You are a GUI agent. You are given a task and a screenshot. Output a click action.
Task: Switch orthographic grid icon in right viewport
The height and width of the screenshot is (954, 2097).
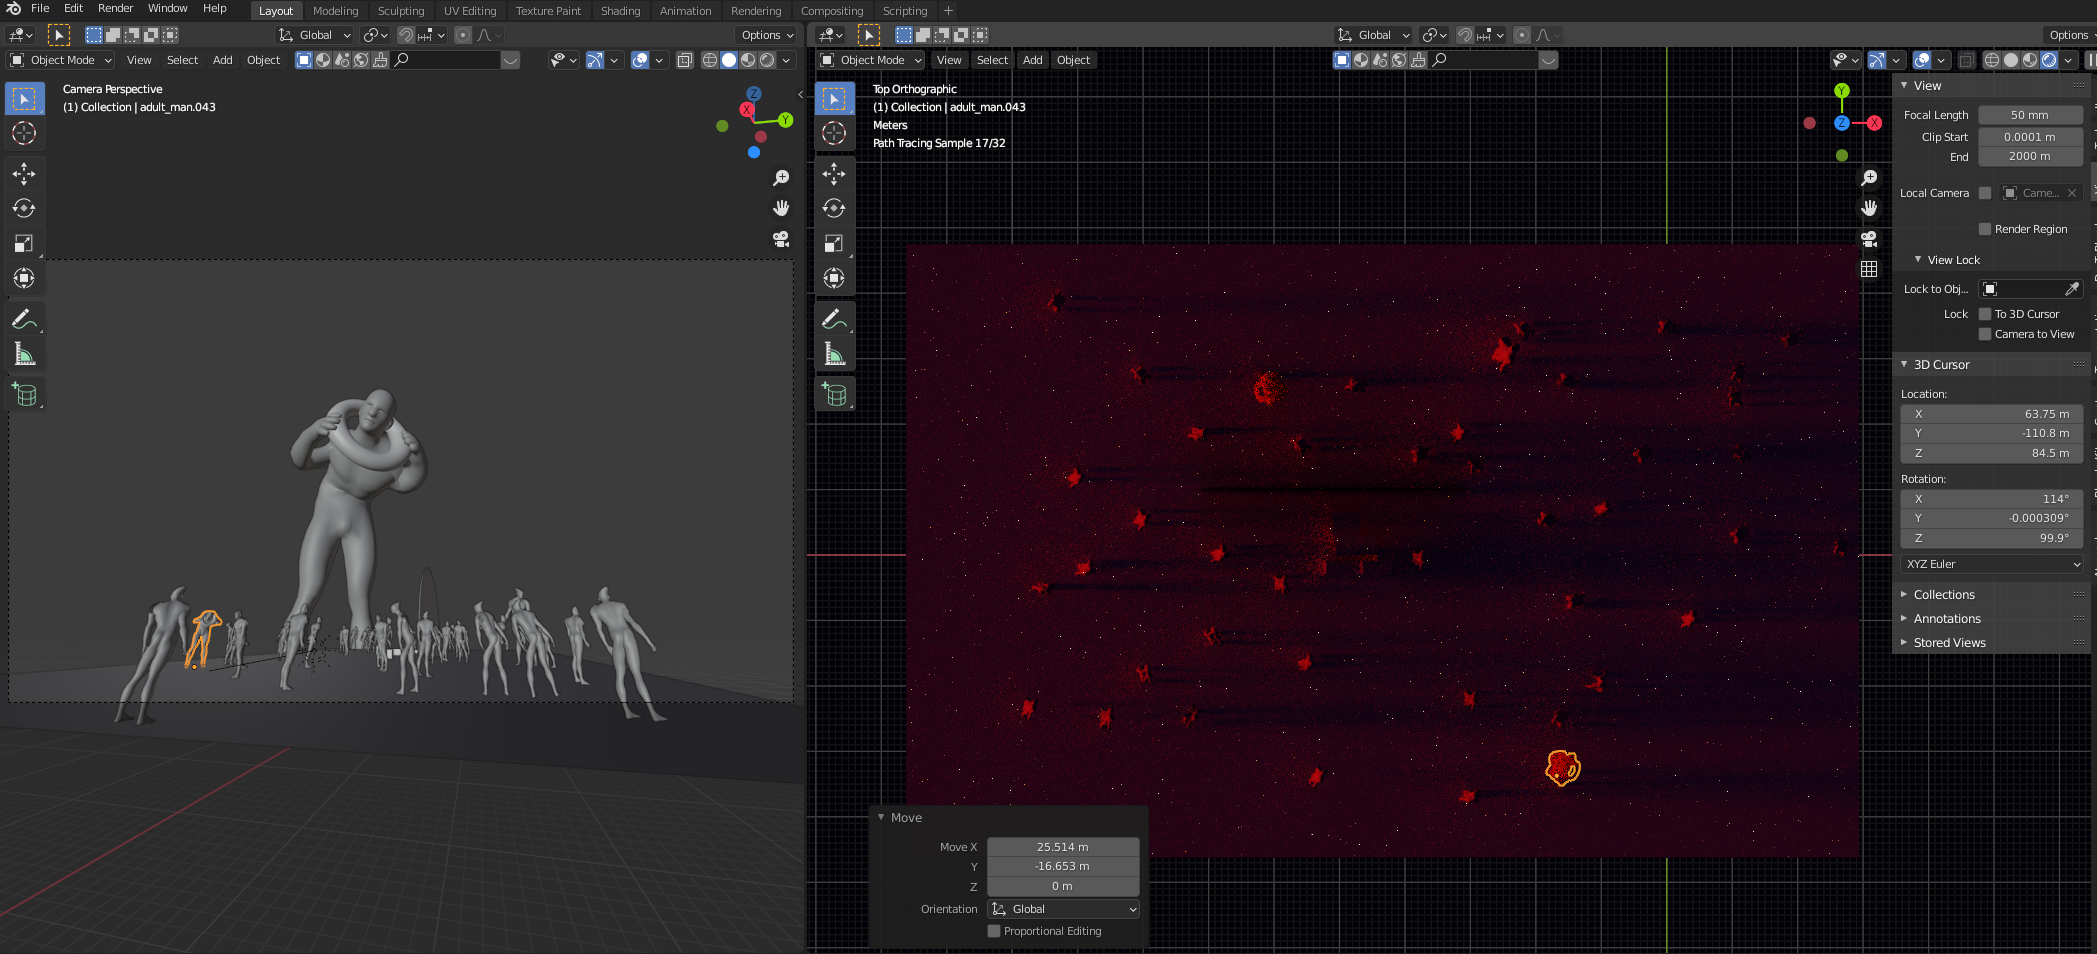coord(1868,270)
